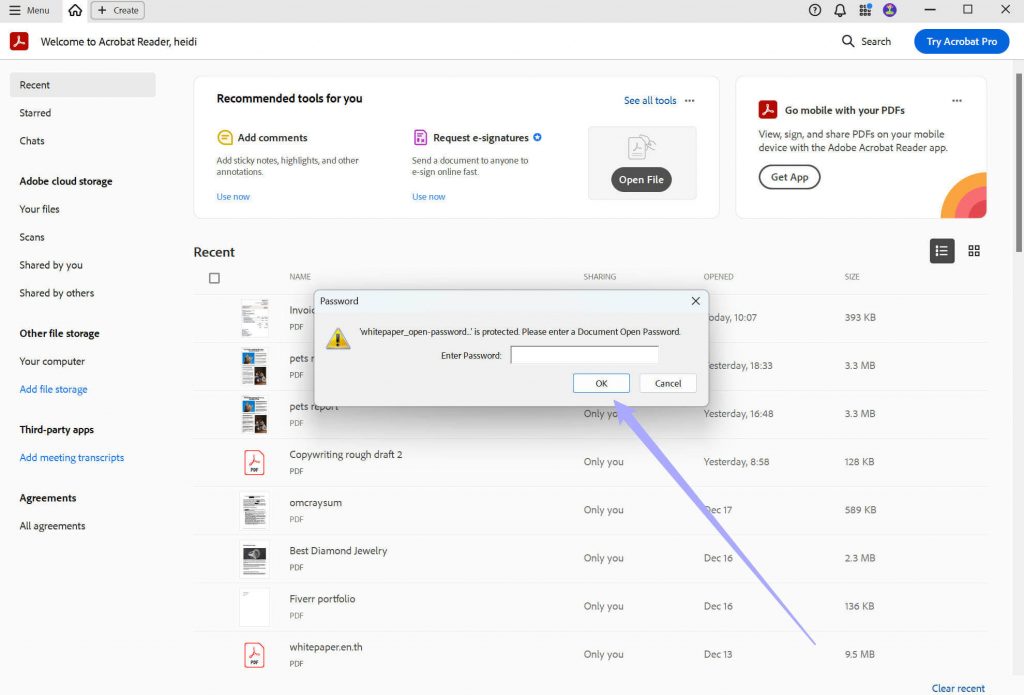
Task: Click the OK button in the Password dialog
Action: [600, 383]
